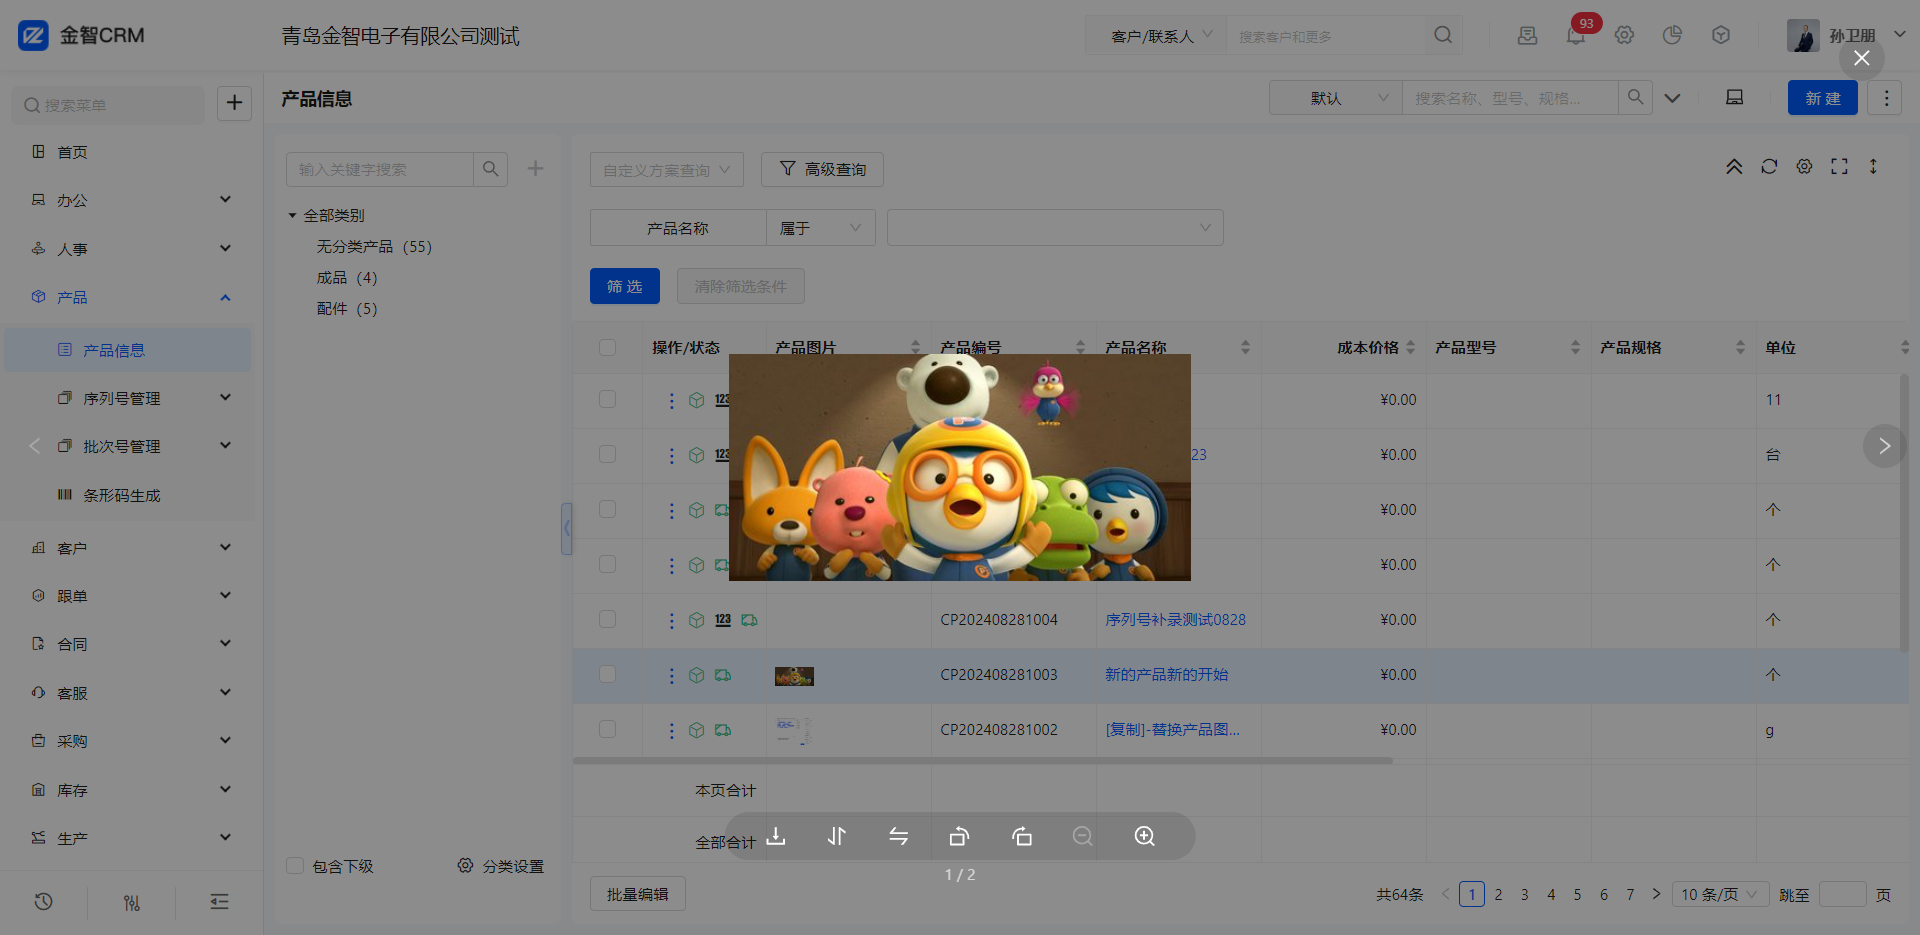1920x935 pixels.
Task: Open the 默认 search scheme dropdown
Action: pos(1336,98)
